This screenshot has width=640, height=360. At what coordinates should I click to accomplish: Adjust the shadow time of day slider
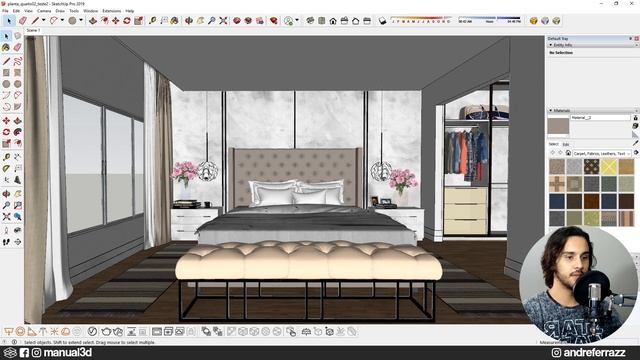tap(489, 20)
